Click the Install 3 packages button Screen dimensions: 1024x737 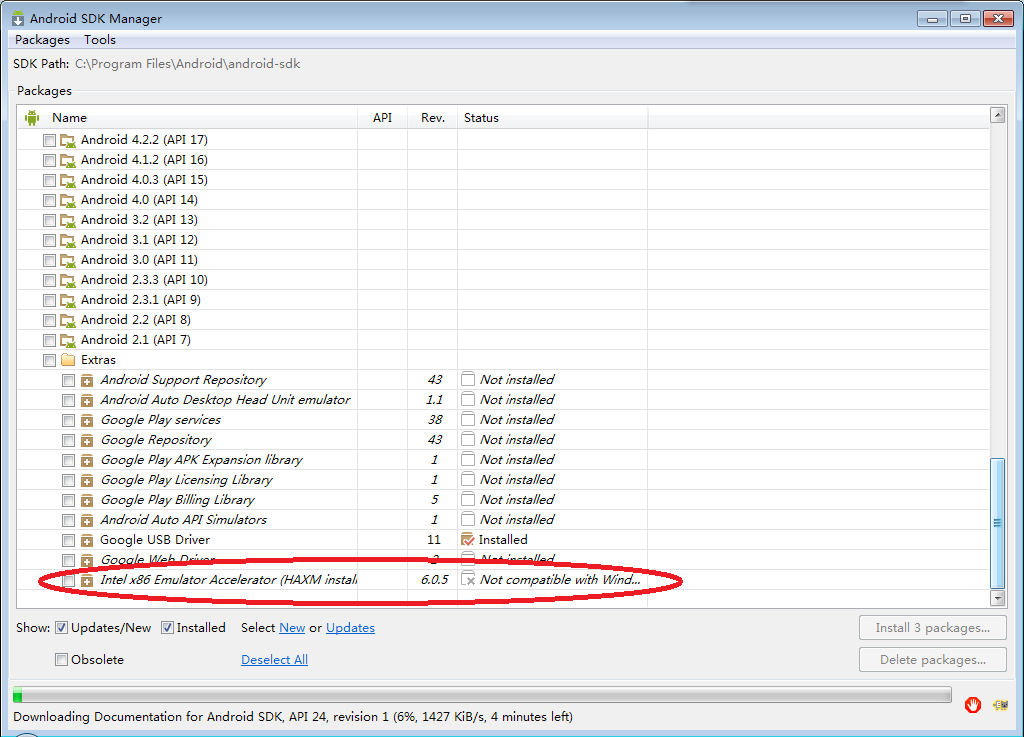click(933, 628)
